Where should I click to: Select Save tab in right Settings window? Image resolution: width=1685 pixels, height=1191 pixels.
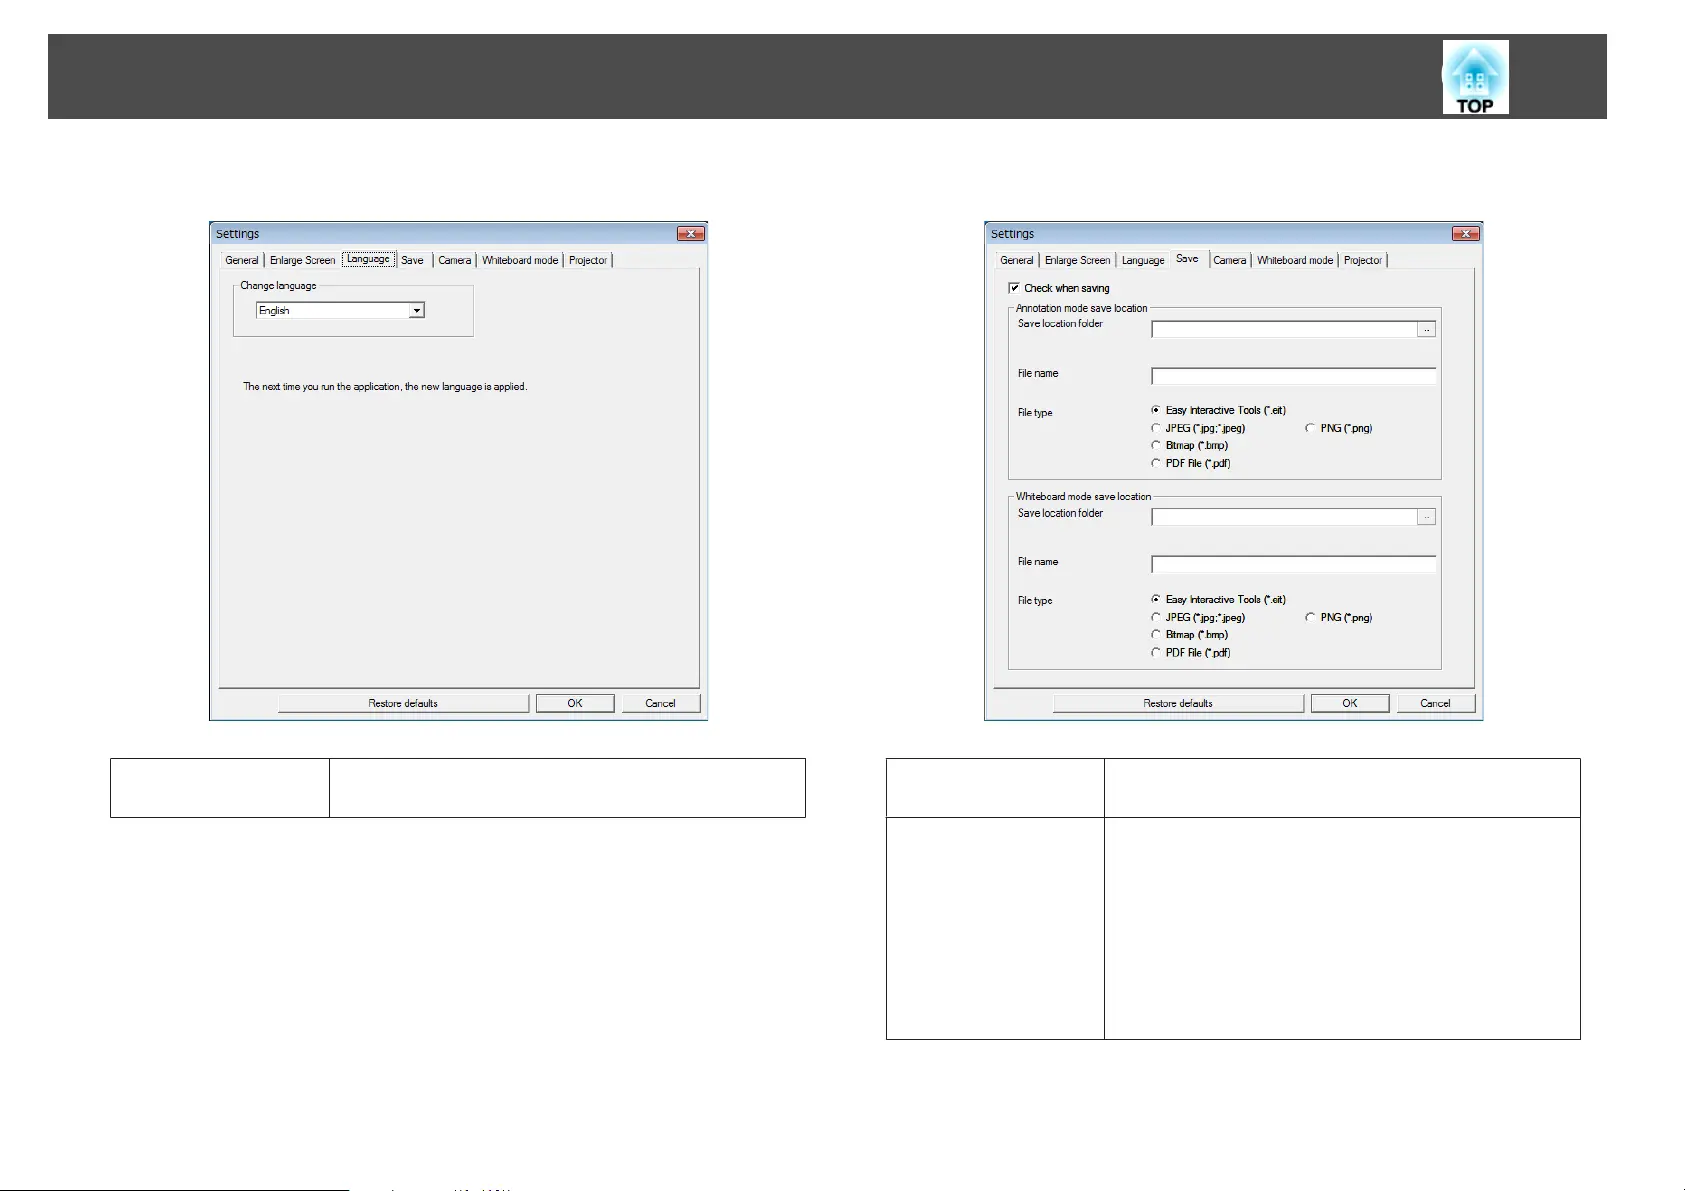click(x=1188, y=259)
